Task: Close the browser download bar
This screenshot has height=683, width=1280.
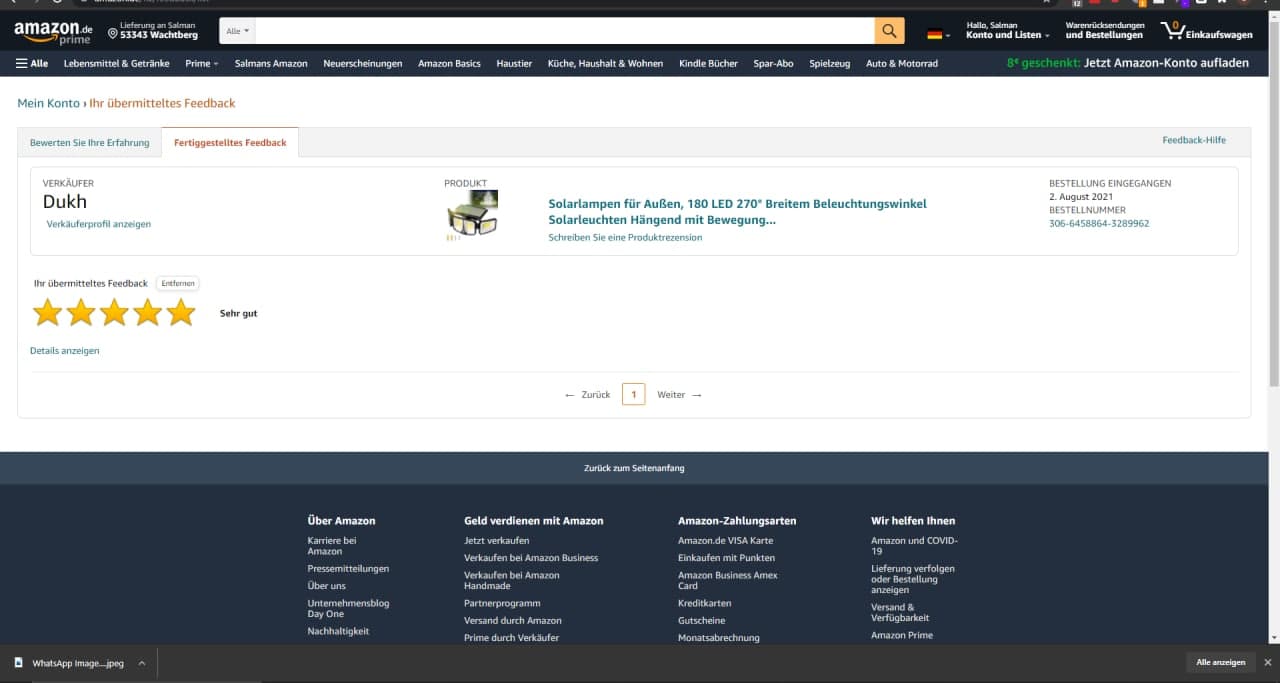Action: (x=1267, y=662)
